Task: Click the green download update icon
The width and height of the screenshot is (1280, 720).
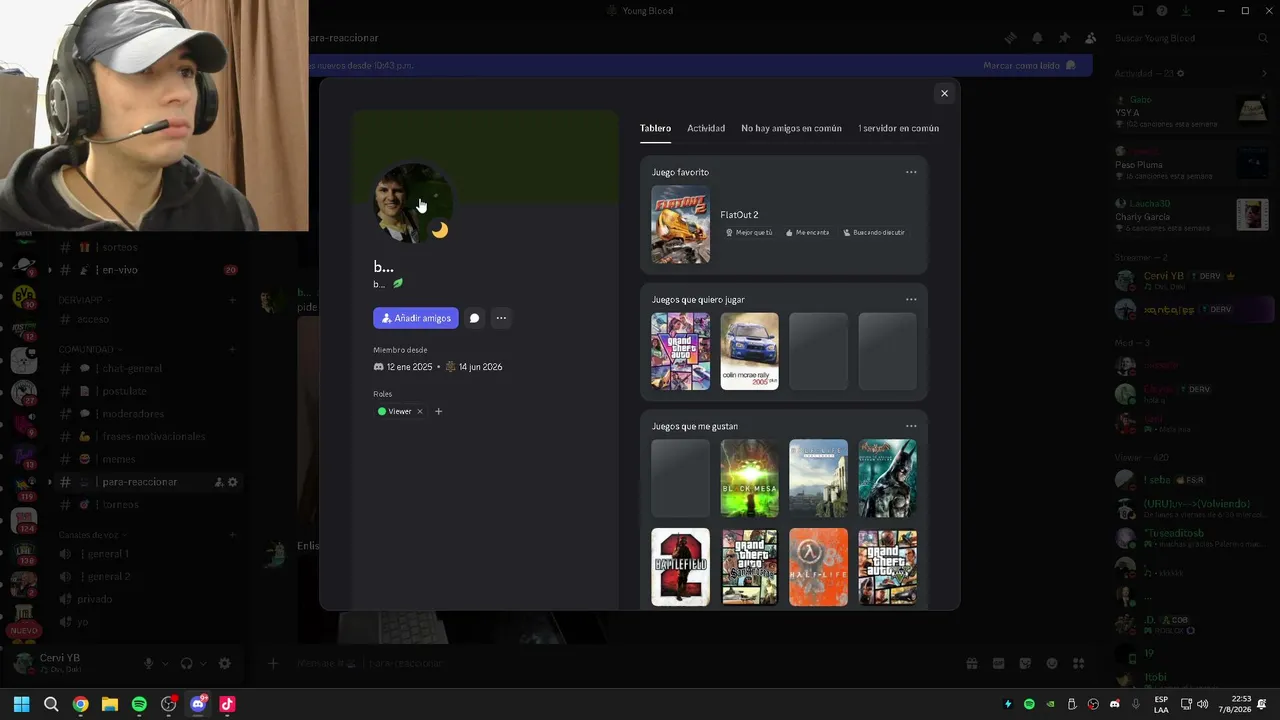Action: coord(1186,11)
